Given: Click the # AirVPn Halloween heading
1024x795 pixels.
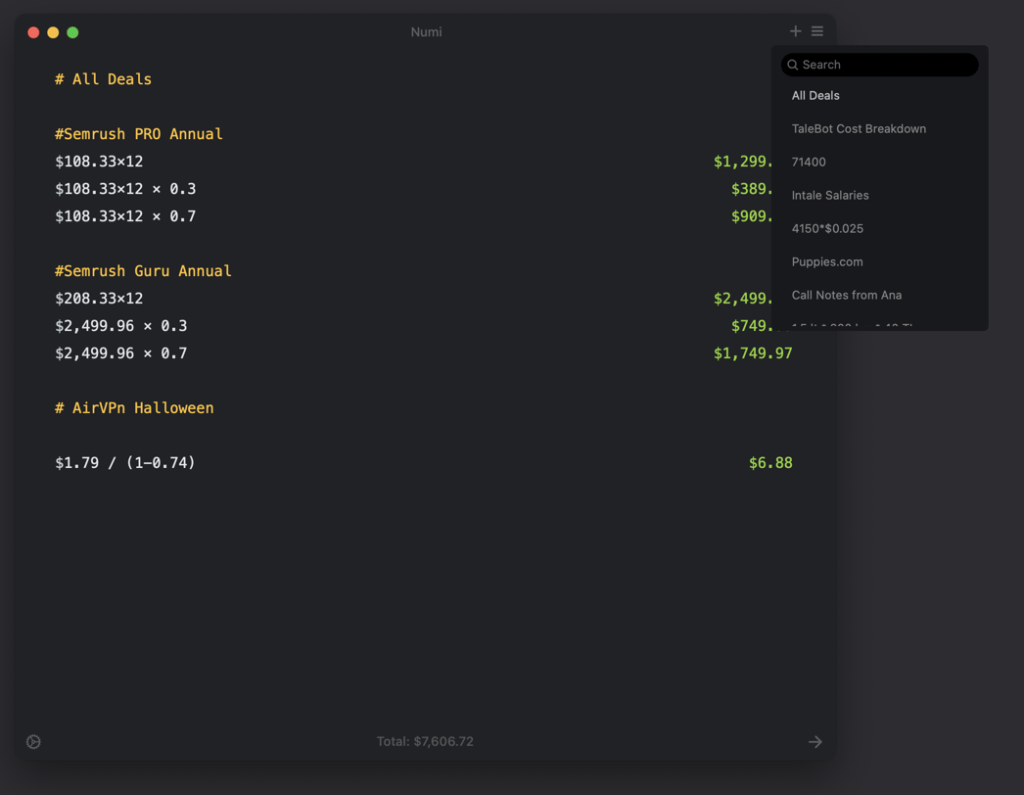Looking at the screenshot, I should [x=134, y=408].
